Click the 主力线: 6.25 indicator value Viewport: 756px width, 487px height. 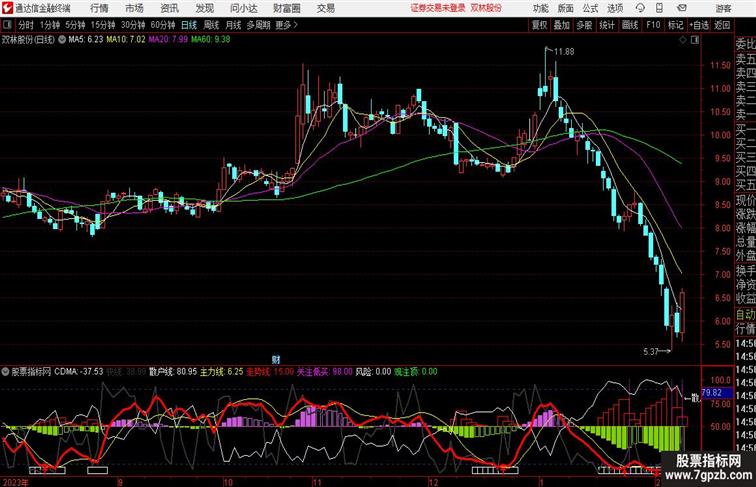[222, 372]
